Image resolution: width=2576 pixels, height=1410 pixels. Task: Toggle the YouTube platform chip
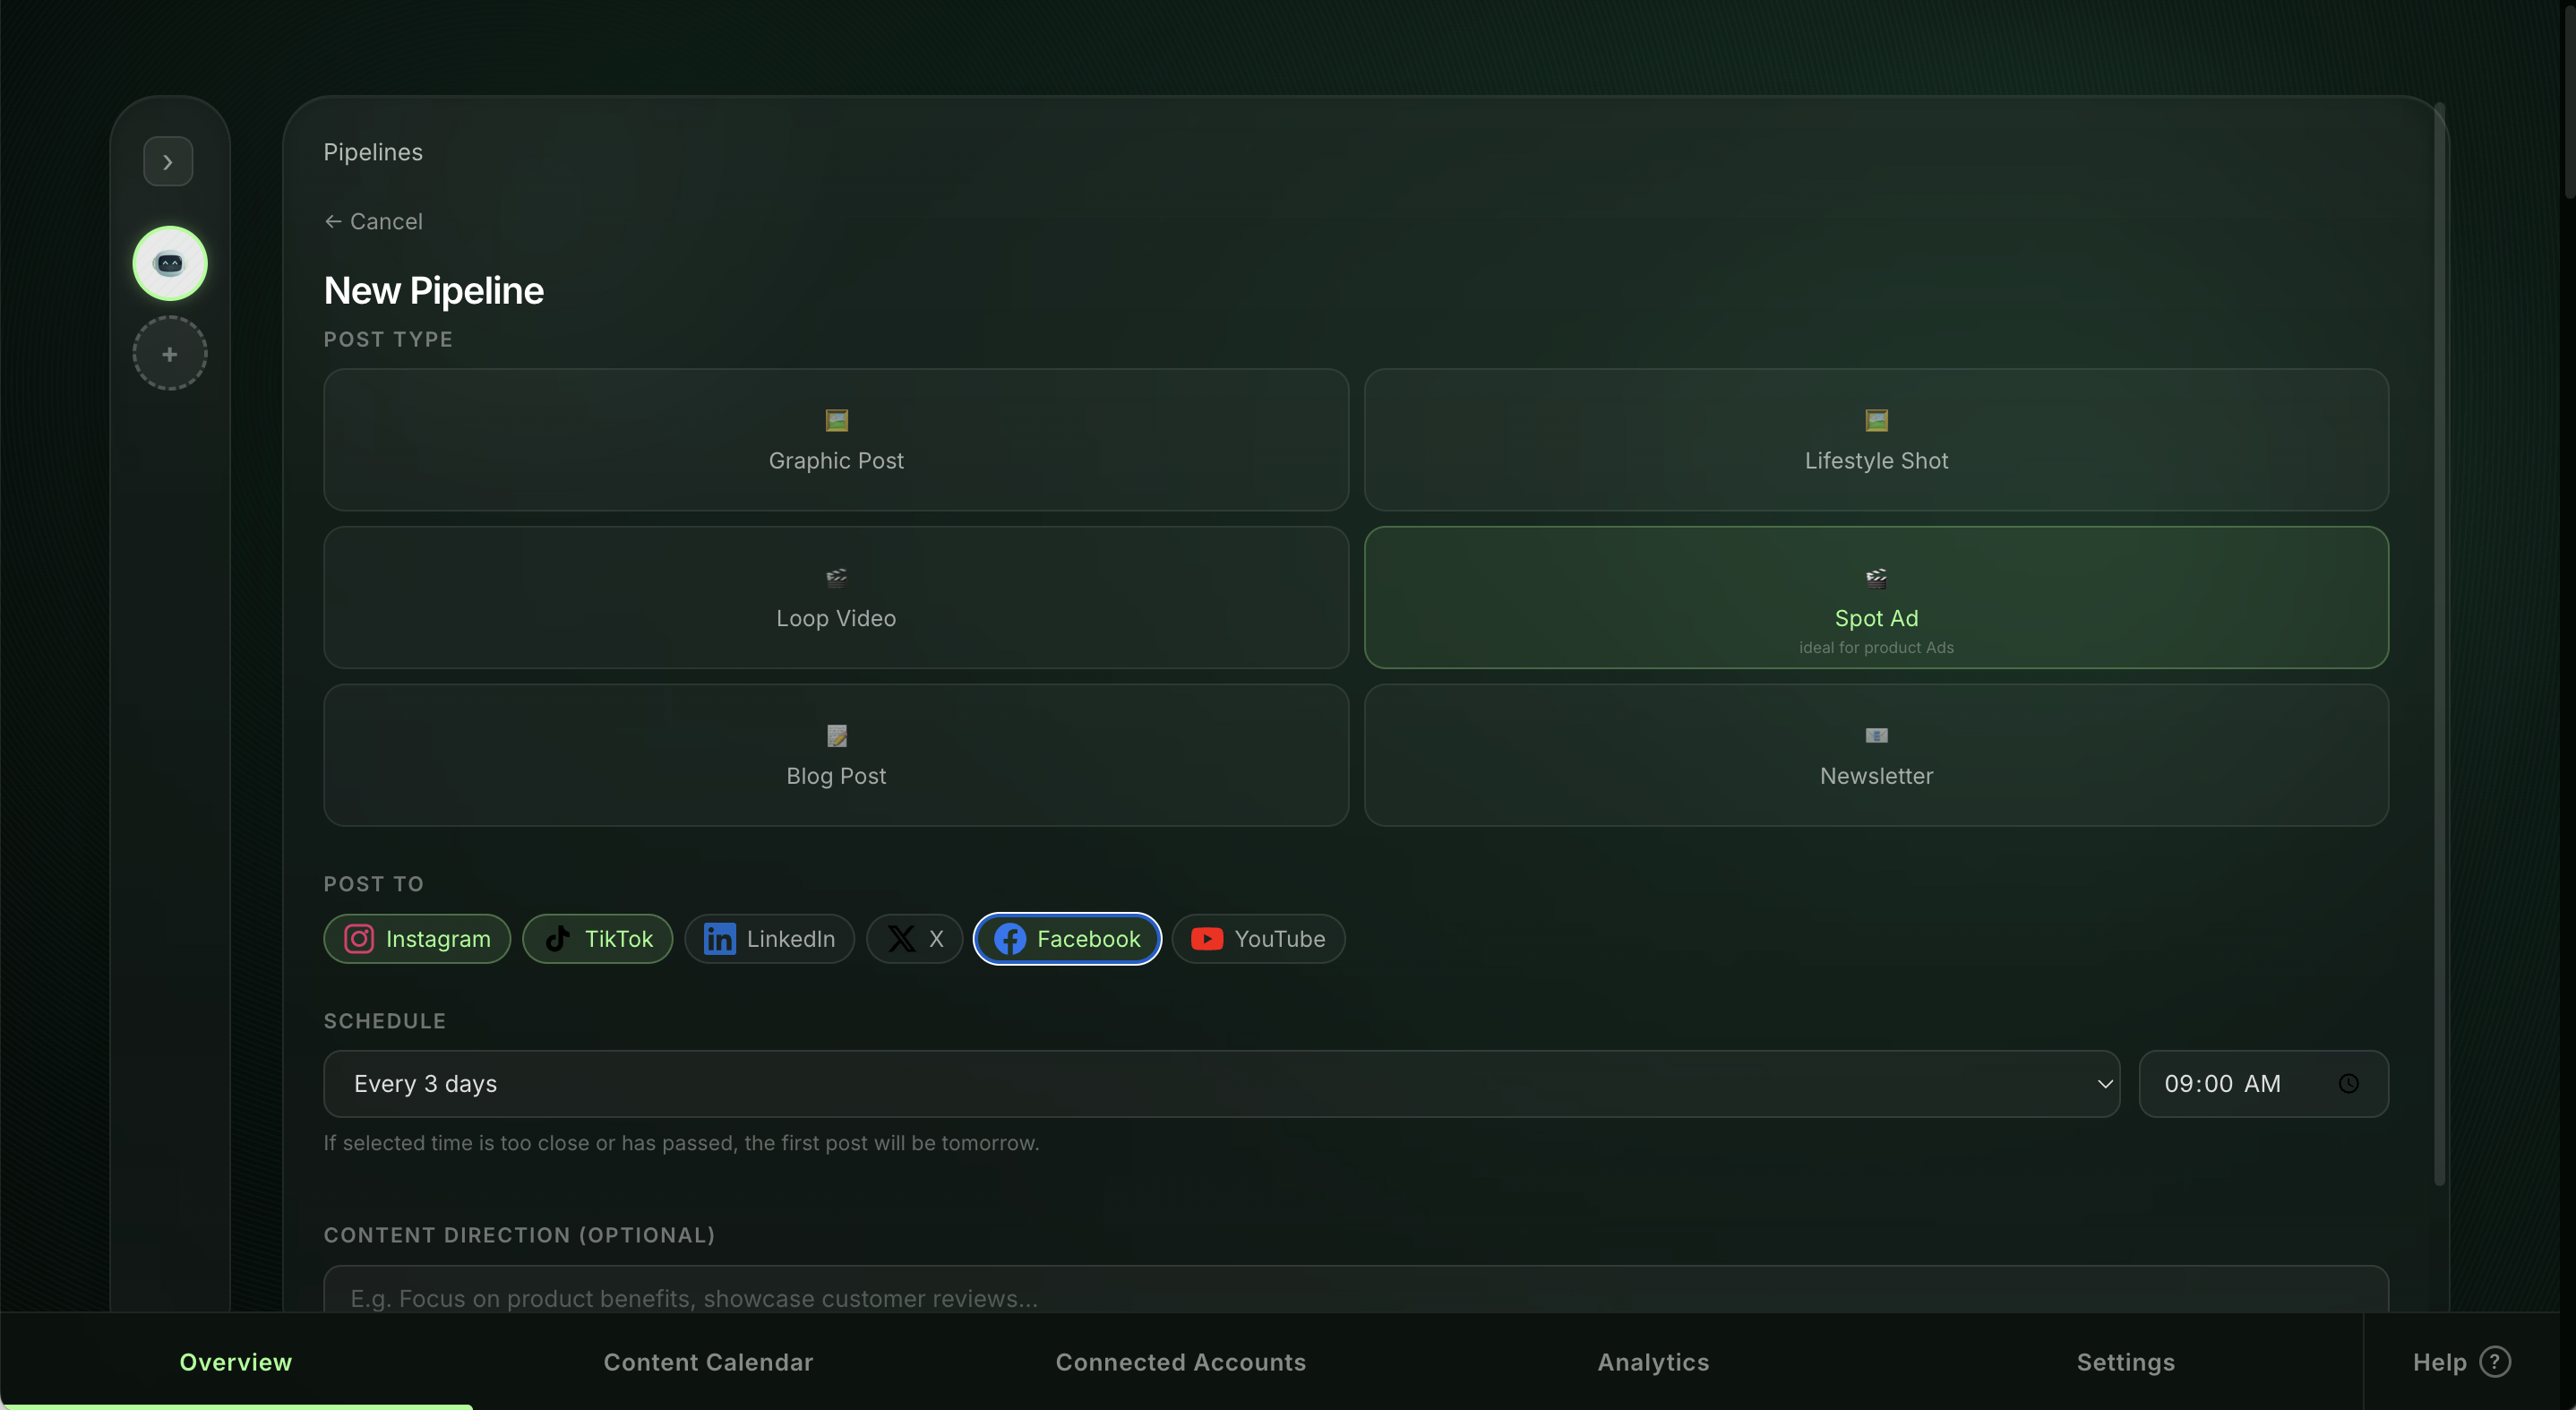(1258, 939)
